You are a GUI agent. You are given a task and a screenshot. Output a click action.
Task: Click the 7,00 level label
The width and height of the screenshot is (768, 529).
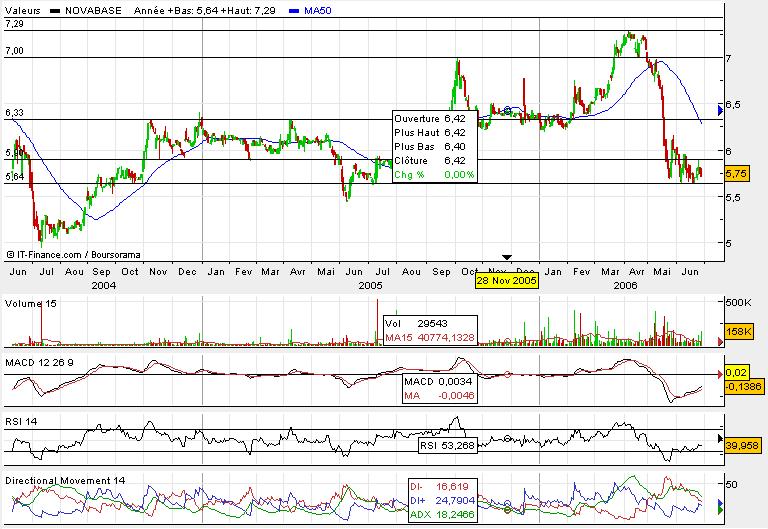click(14, 50)
